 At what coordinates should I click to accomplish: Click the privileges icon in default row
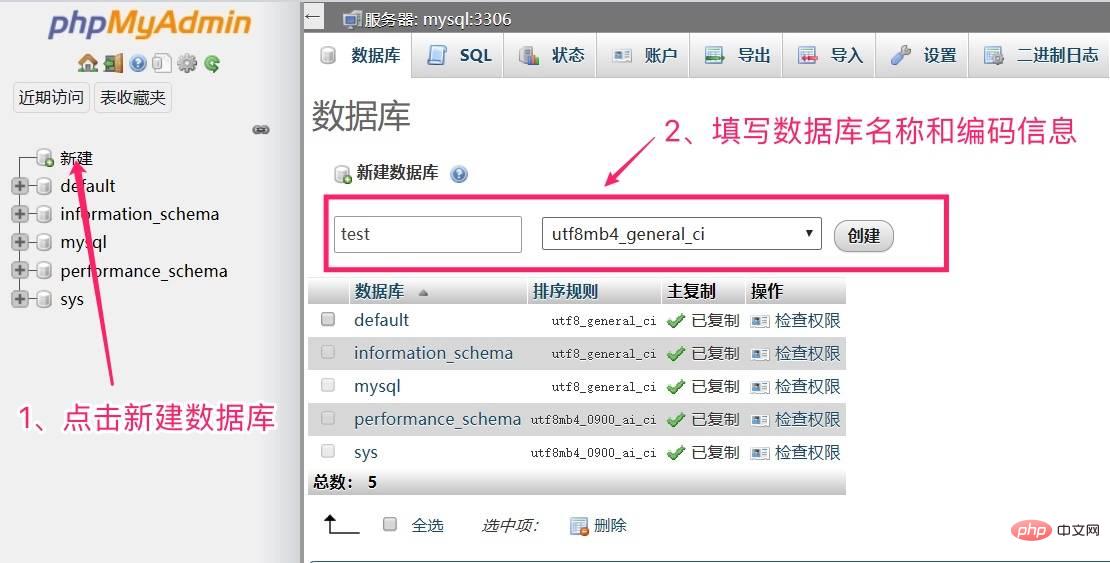coord(760,321)
